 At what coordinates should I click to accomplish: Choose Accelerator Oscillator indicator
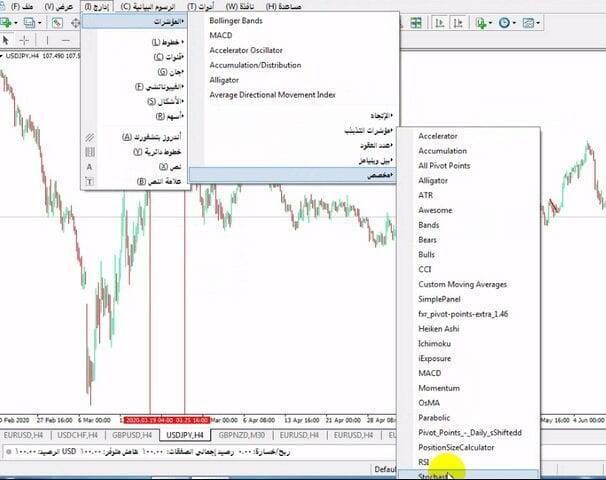pyautogui.click(x=246, y=50)
